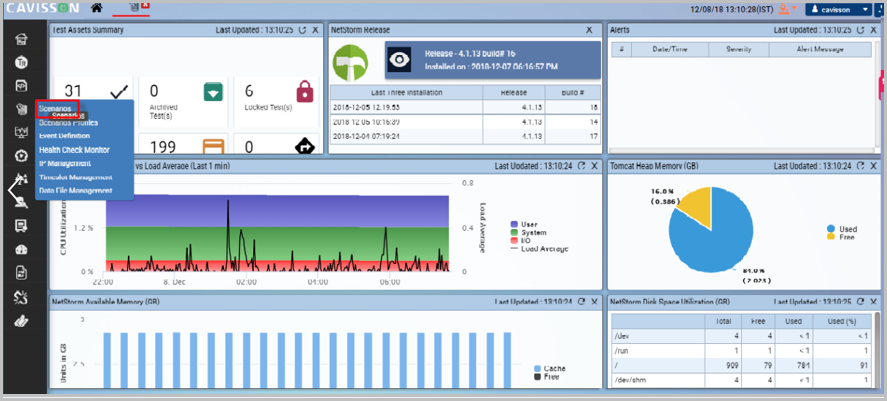Click the '2018-12-04 07:19:24' installation row
Viewport: 887px width, 401px height.
click(464, 136)
